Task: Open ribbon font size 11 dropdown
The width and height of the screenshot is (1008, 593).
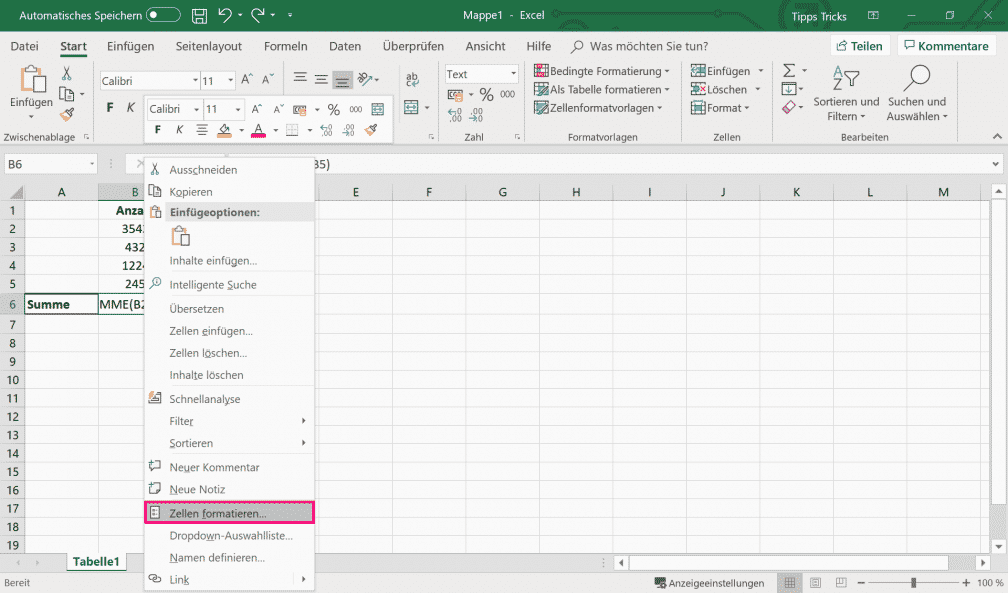Action: pyautogui.click(x=230, y=80)
